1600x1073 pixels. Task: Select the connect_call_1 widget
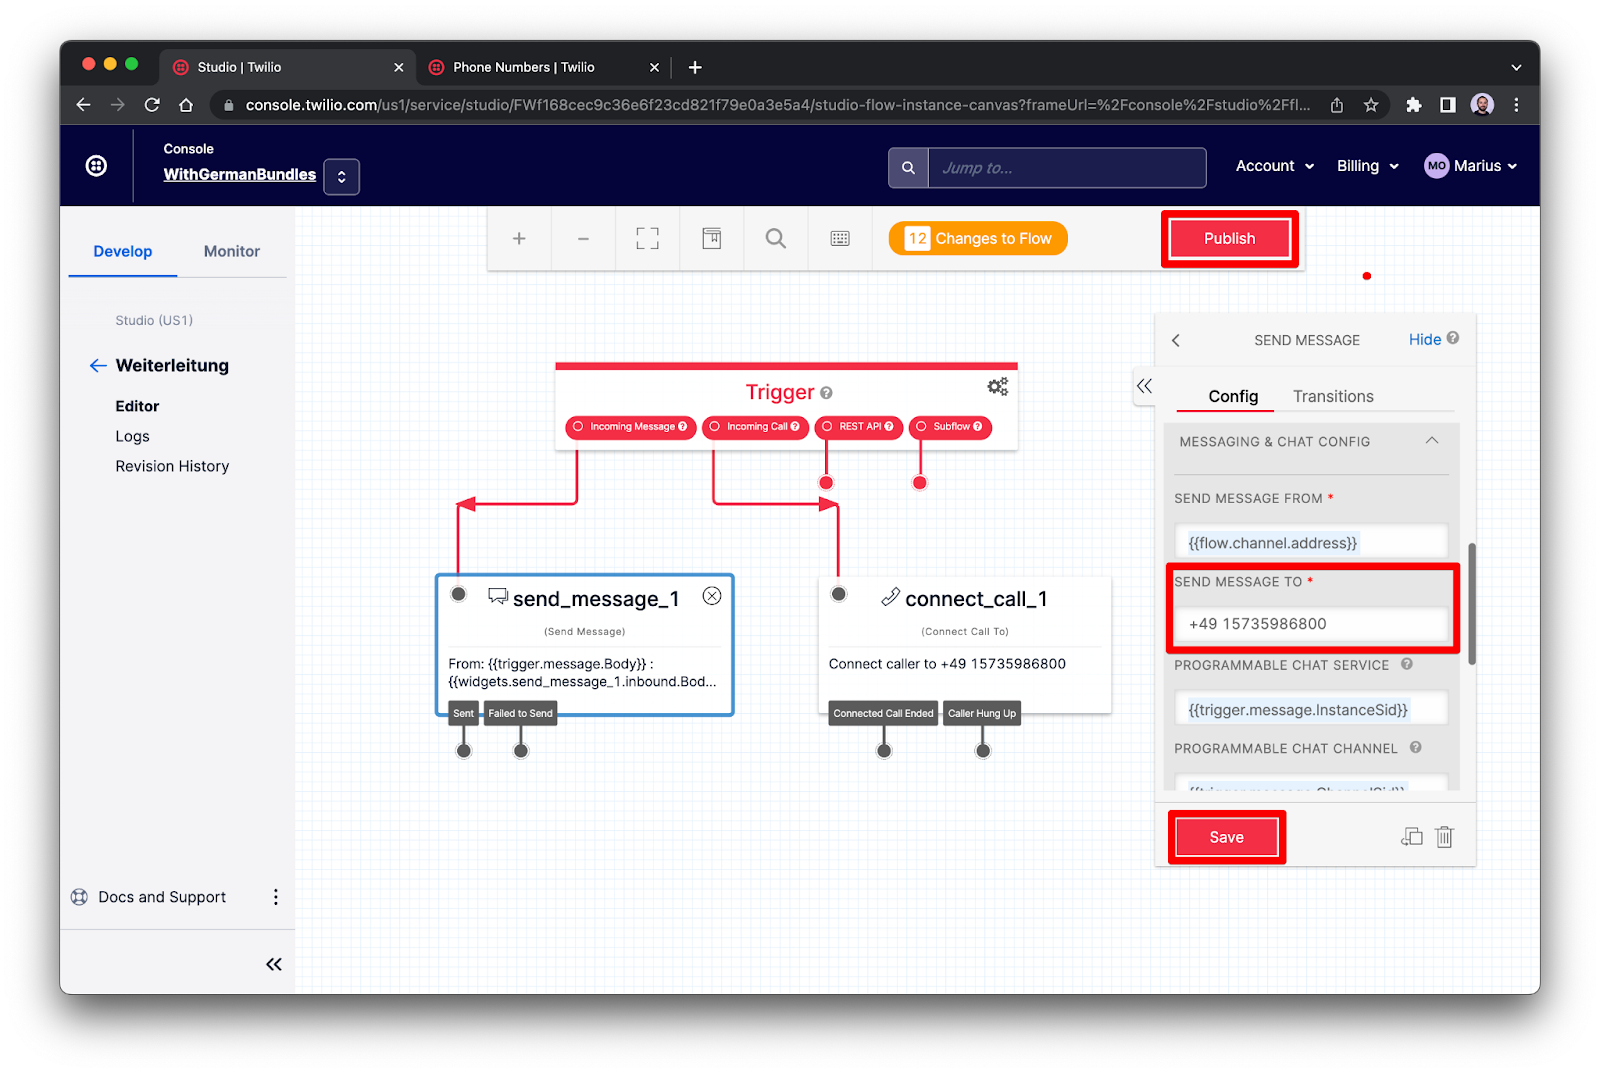965,644
